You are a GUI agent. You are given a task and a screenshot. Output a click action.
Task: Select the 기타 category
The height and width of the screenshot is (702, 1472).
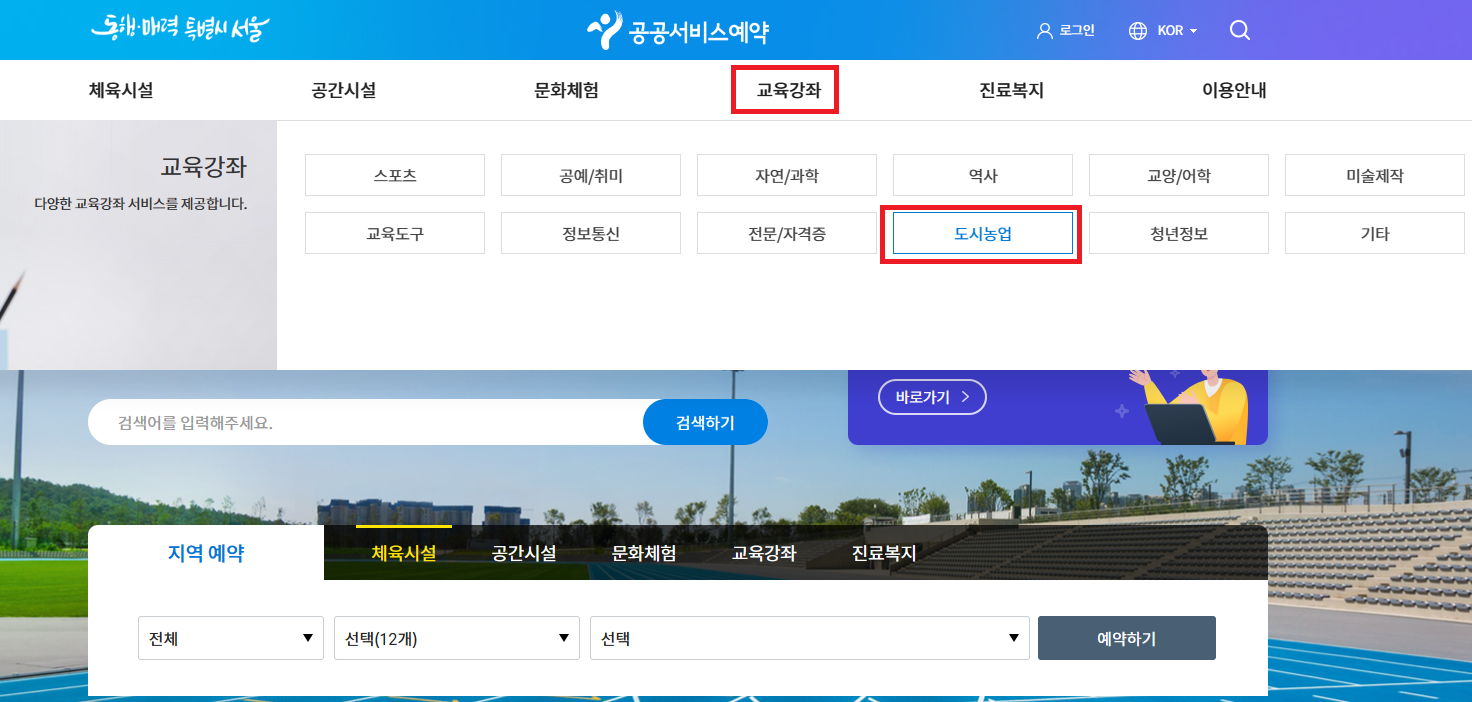coord(1374,232)
